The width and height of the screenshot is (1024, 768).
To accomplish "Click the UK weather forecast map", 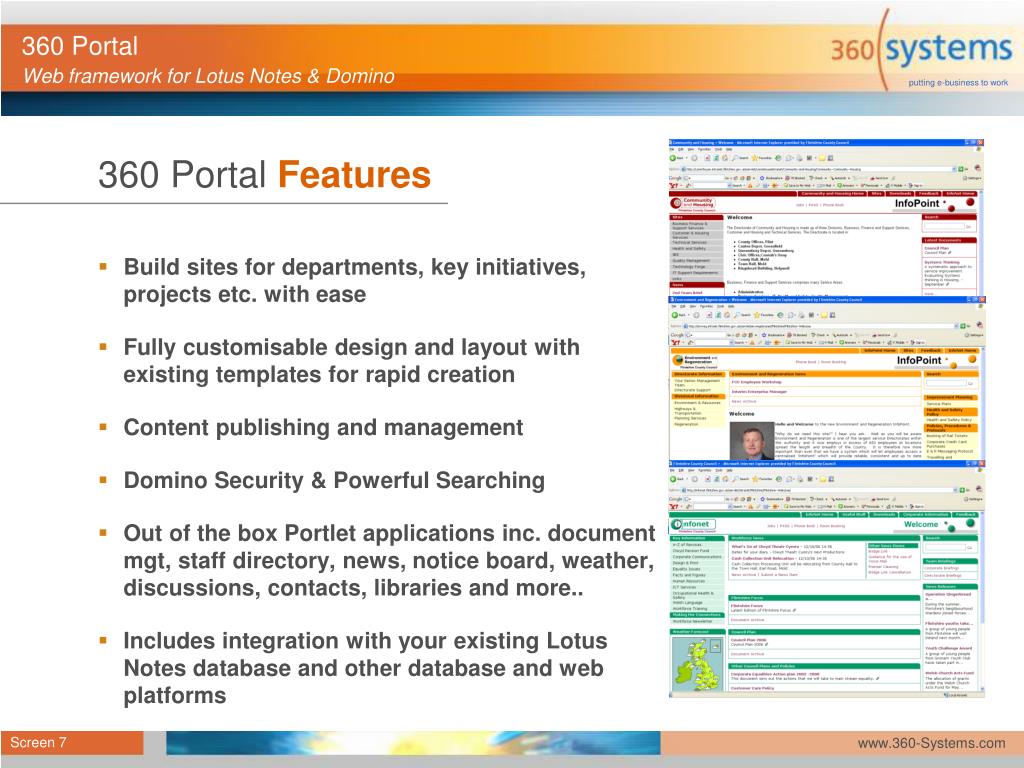I will point(697,664).
